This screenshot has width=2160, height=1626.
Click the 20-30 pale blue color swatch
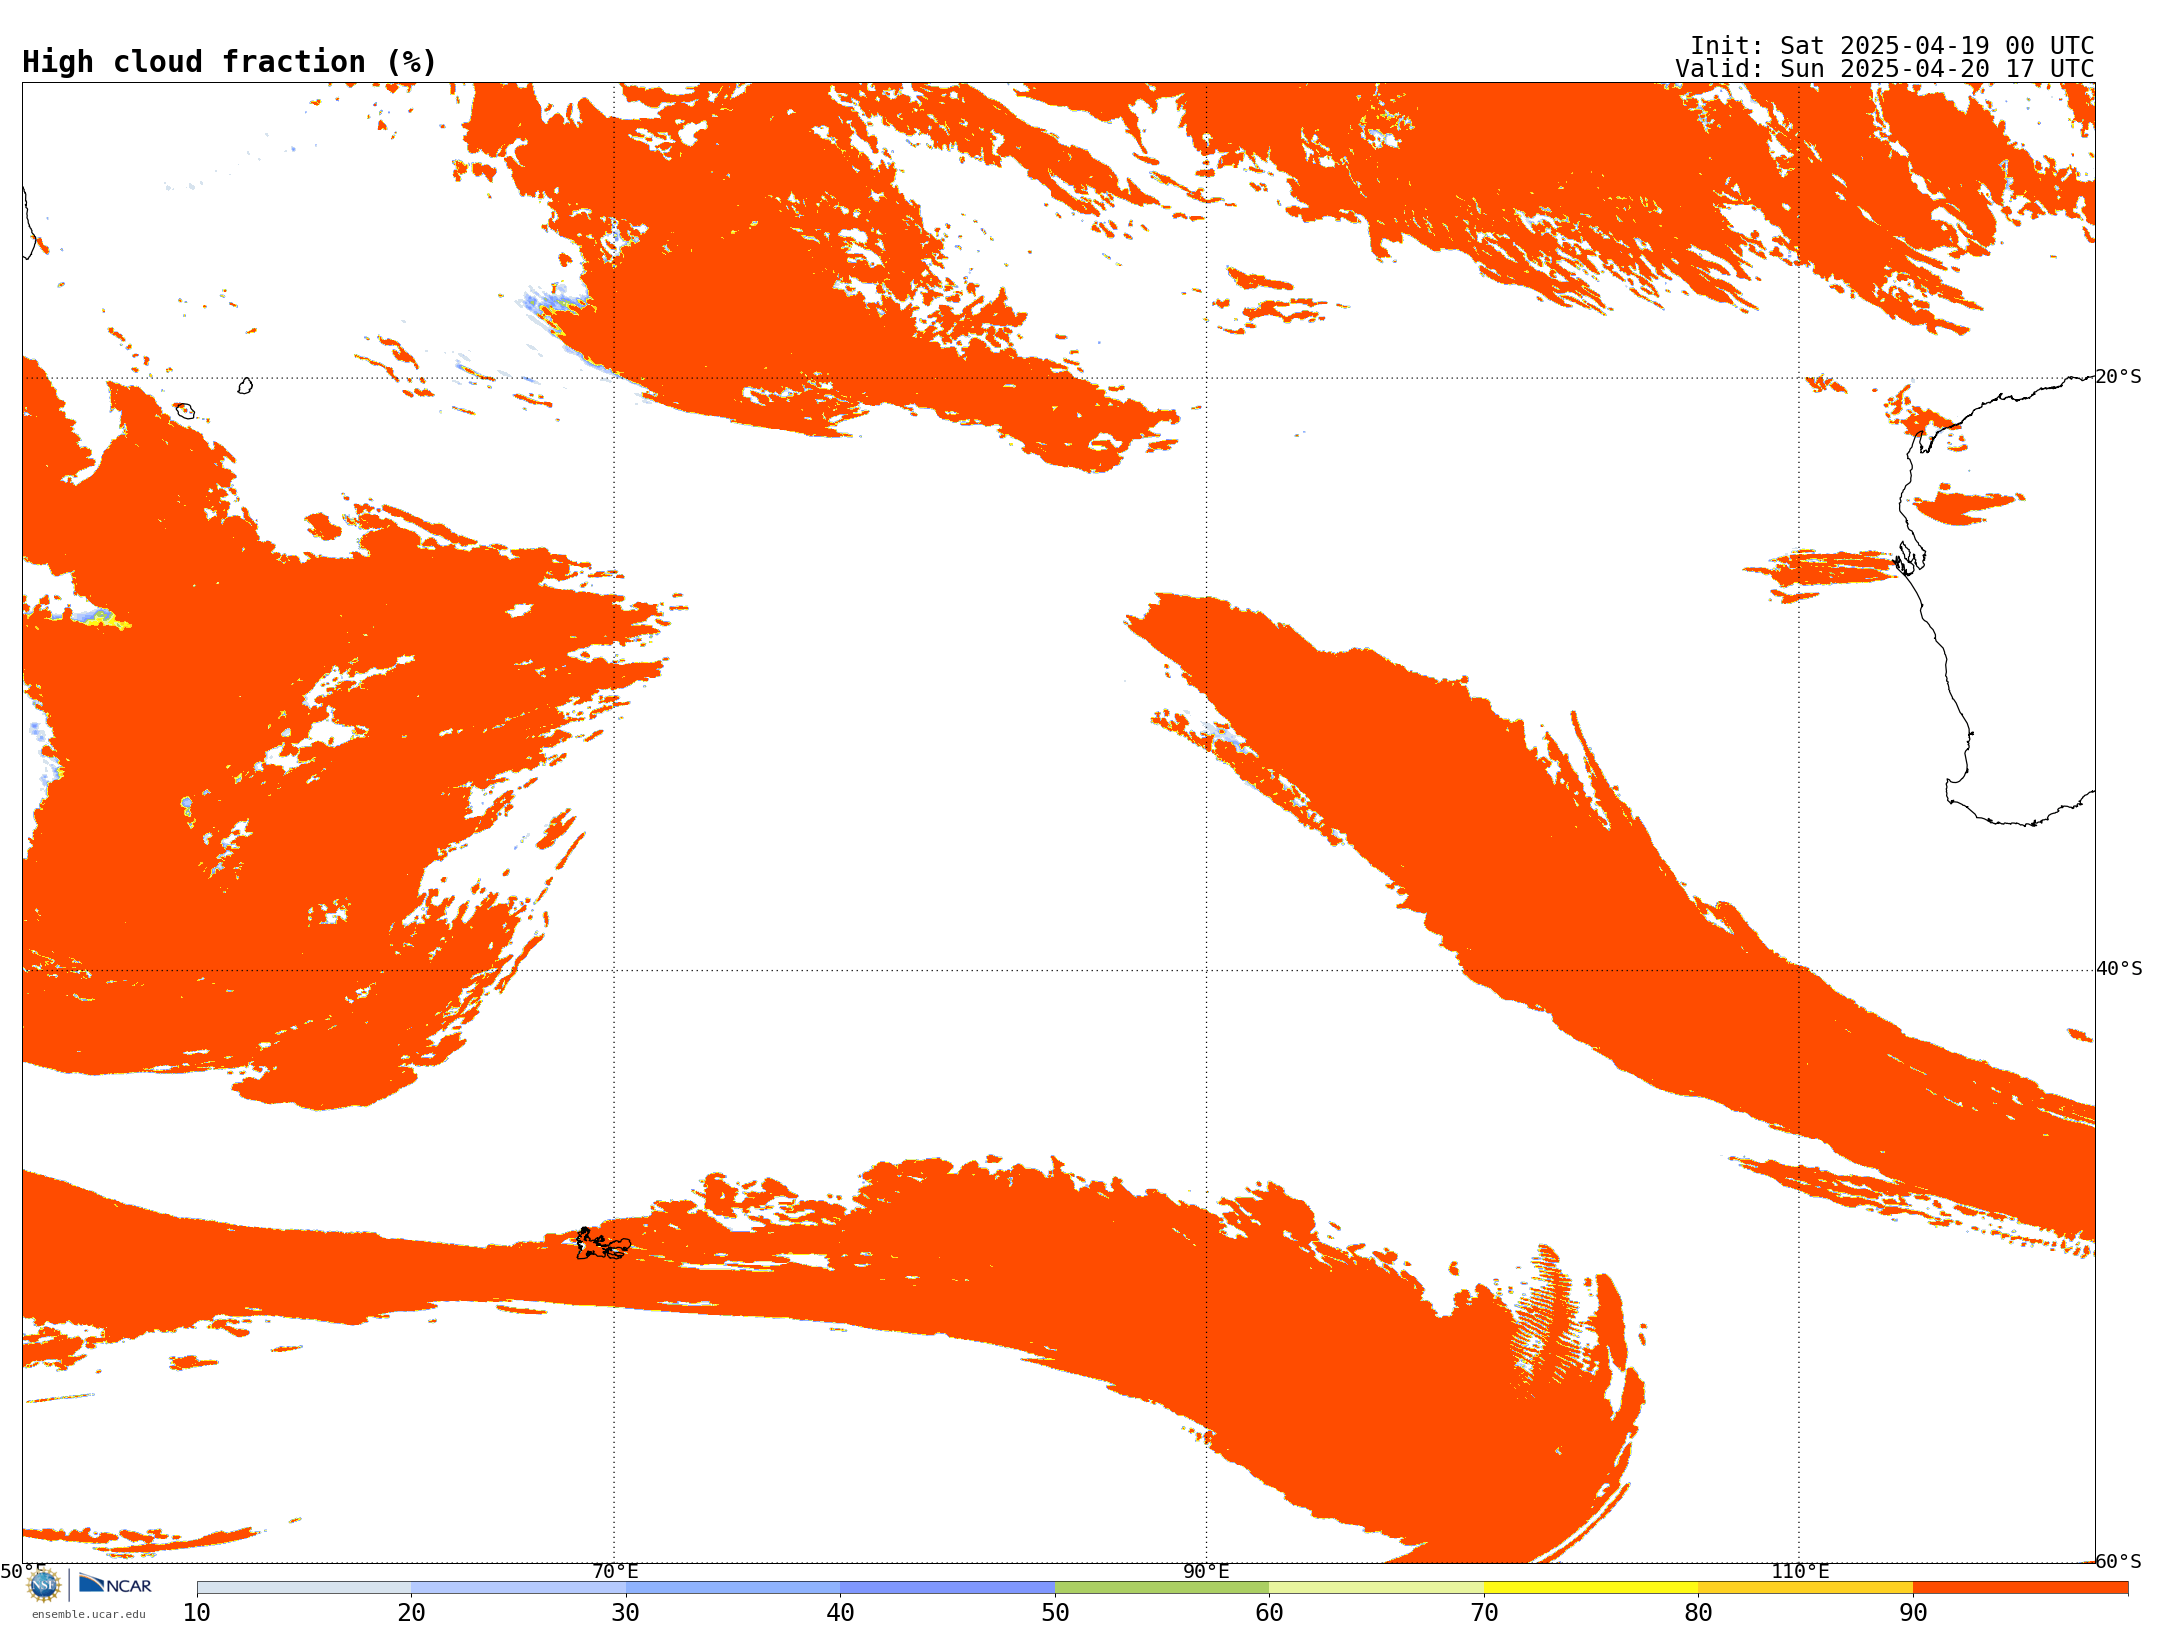pyautogui.click(x=518, y=1588)
